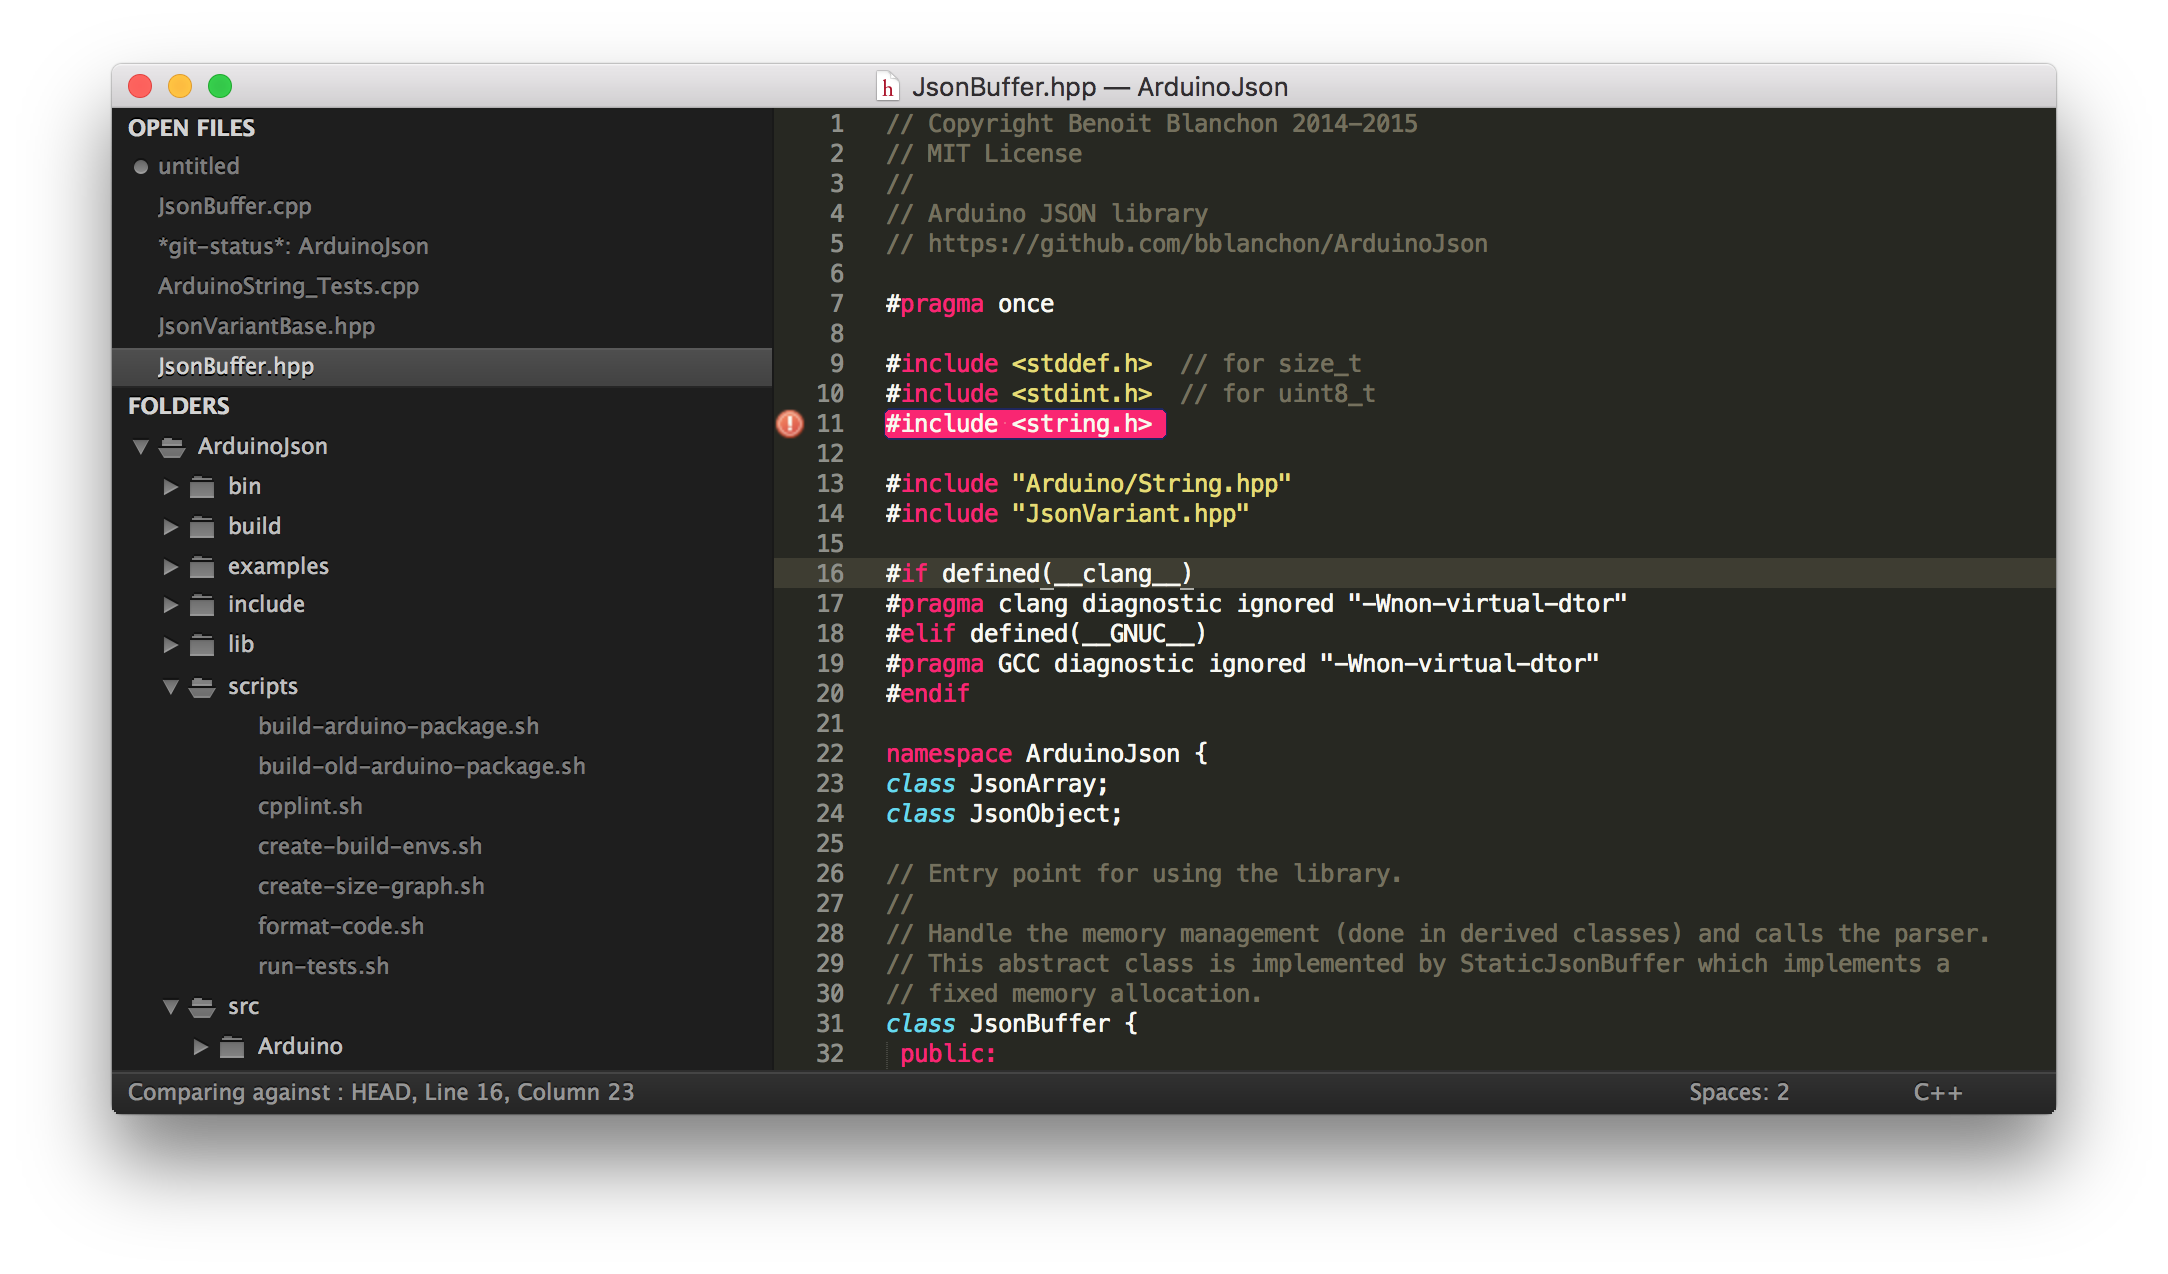Expand the build folder arrow
The width and height of the screenshot is (2168, 1274).
coord(171,527)
